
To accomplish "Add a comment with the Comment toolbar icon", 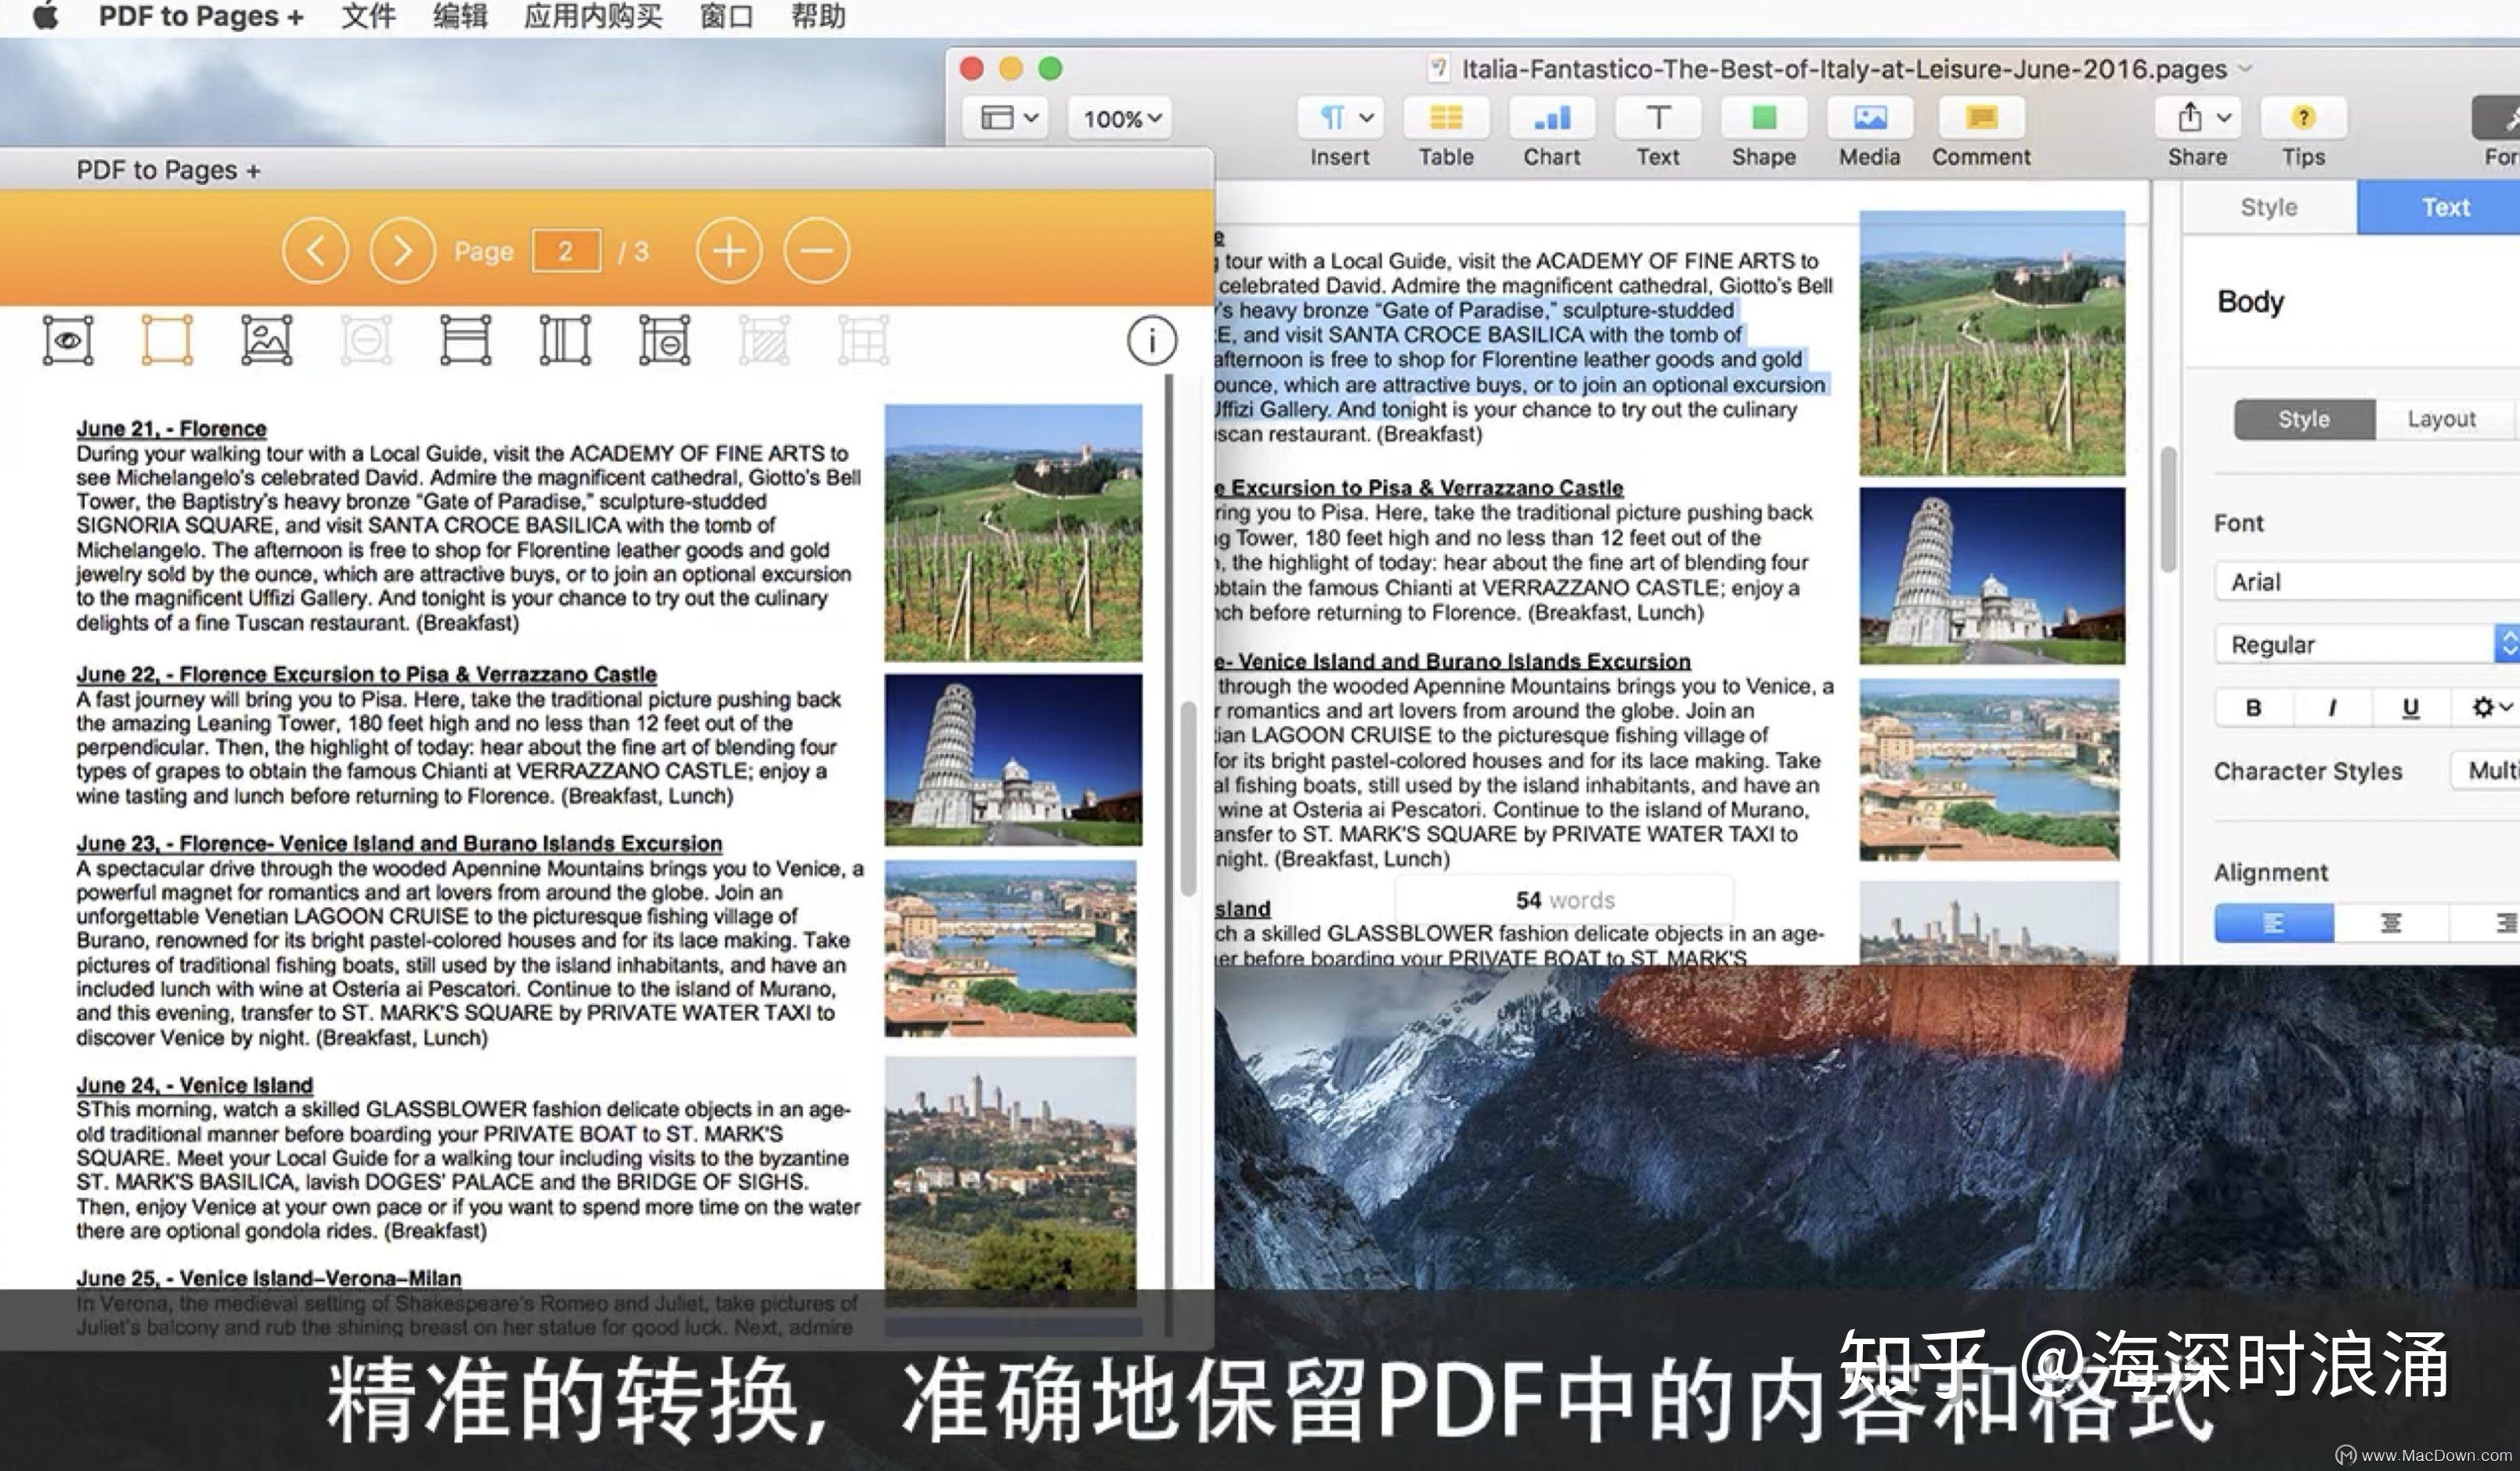I will [1979, 118].
